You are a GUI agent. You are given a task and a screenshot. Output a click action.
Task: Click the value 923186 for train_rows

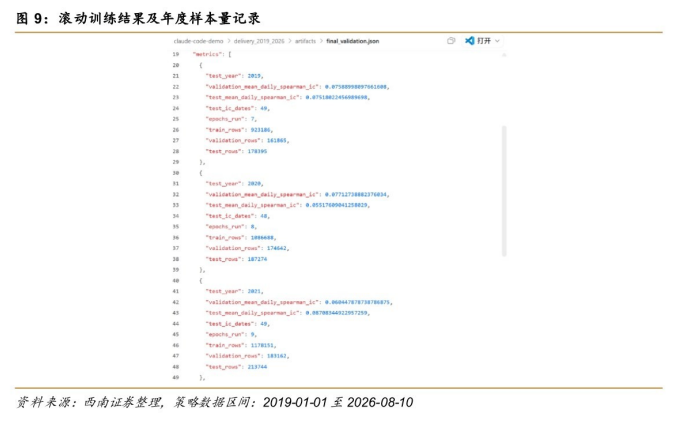[x=261, y=130]
